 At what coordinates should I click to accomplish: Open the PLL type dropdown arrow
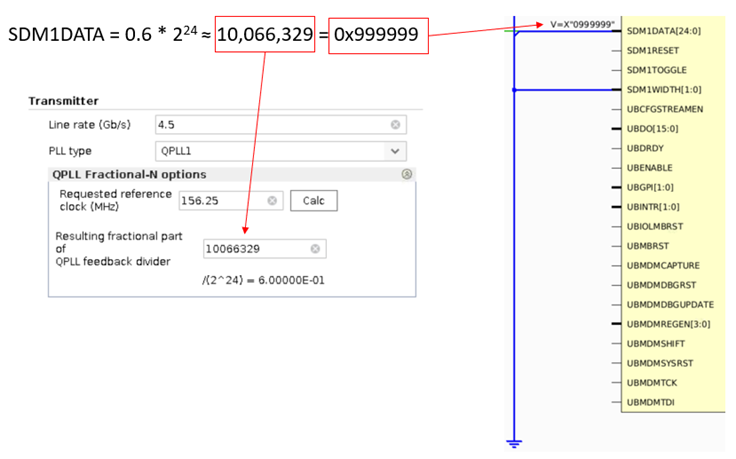[395, 151]
